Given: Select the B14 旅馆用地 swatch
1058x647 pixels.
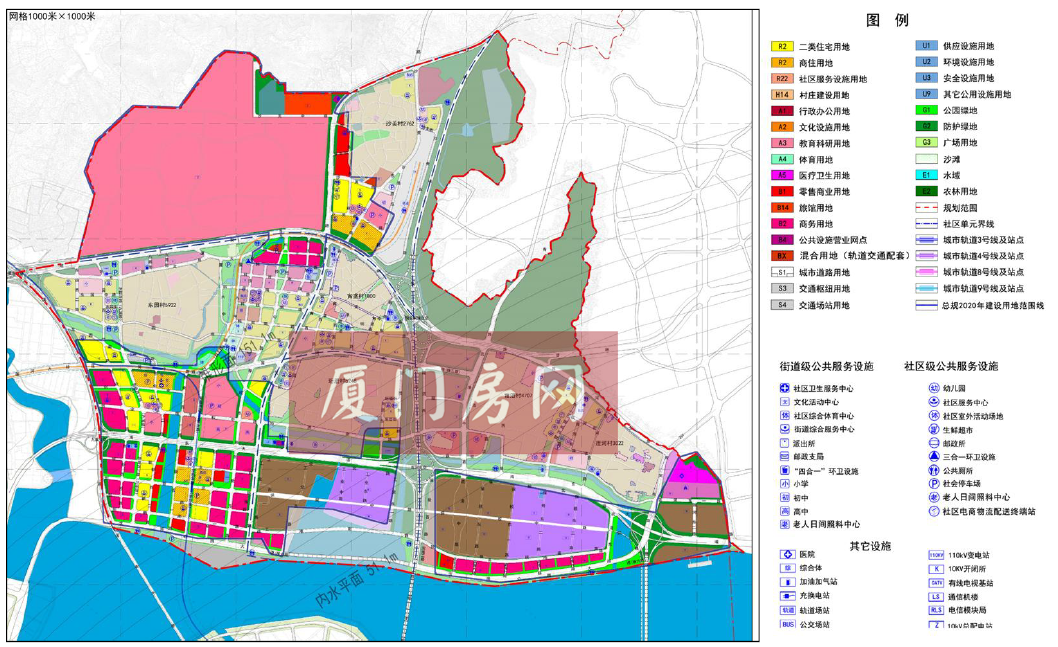Looking at the screenshot, I should coord(782,208).
